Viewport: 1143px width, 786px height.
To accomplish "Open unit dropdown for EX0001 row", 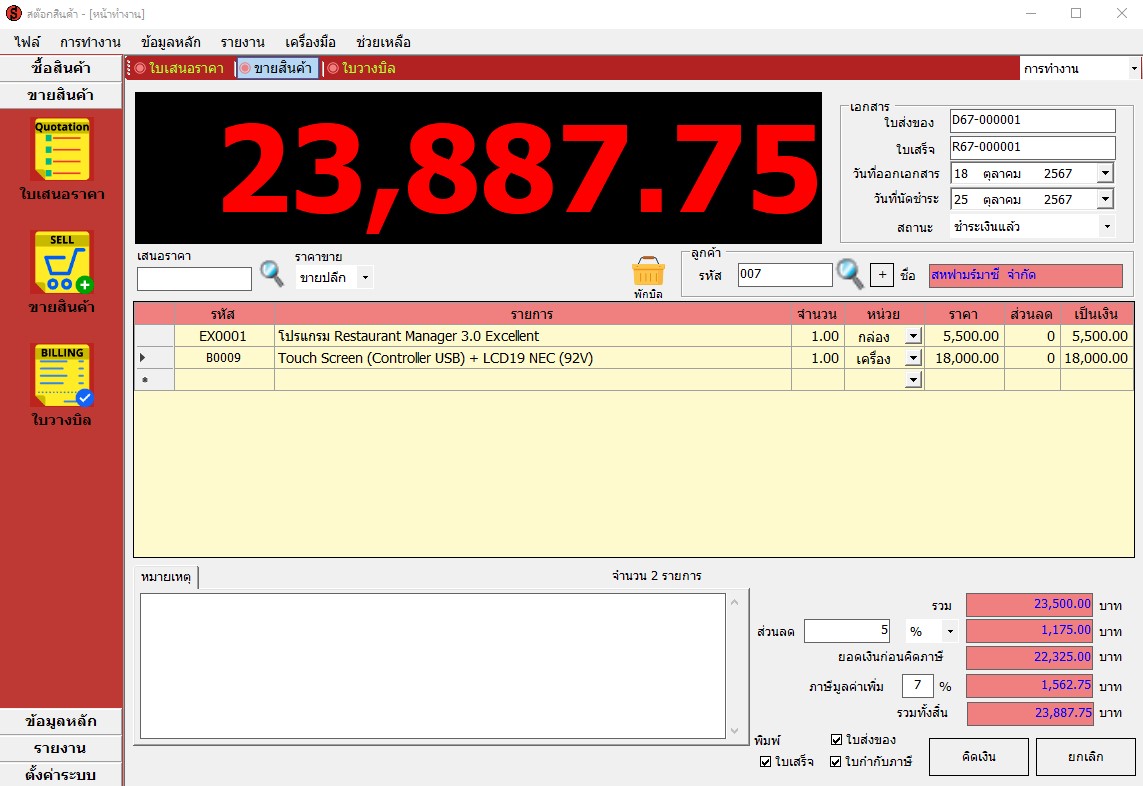I will 913,336.
